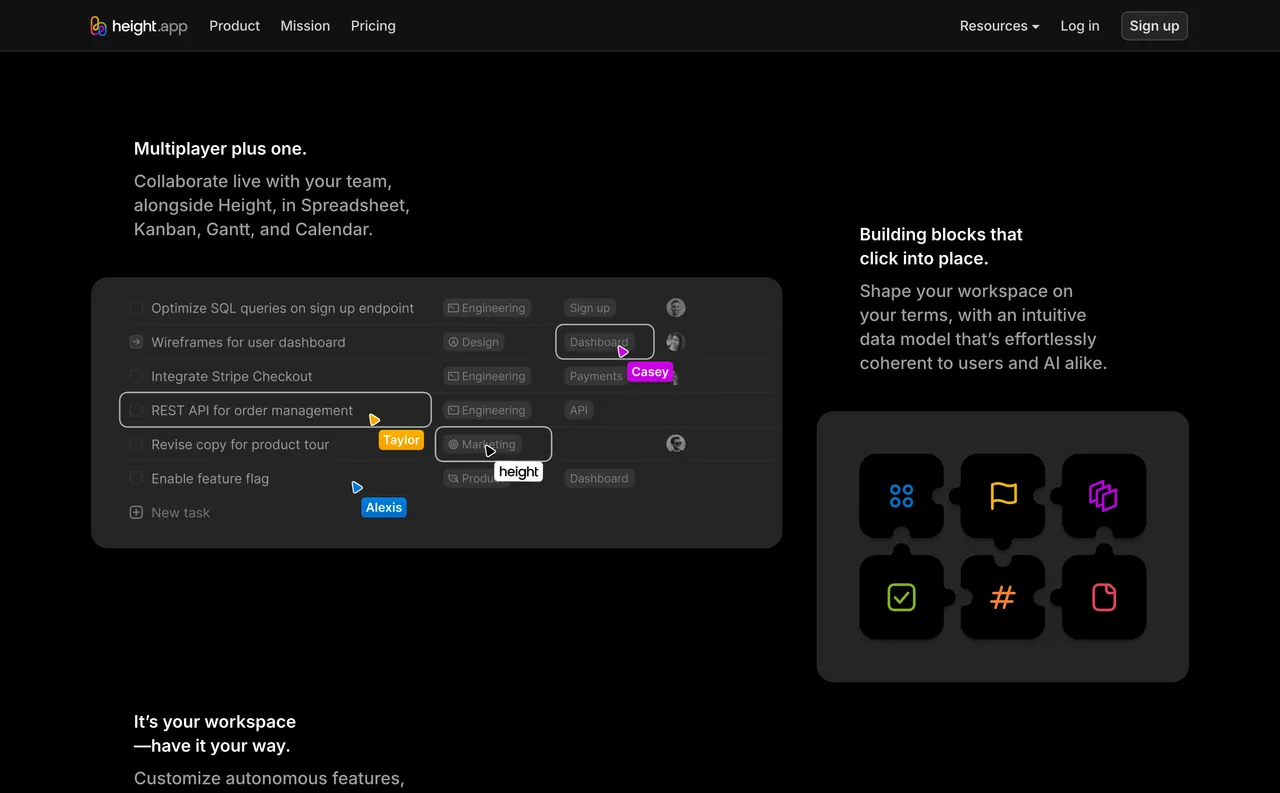The image size is (1280, 793).
Task: Check off the REST API task
Action: pos(135,410)
